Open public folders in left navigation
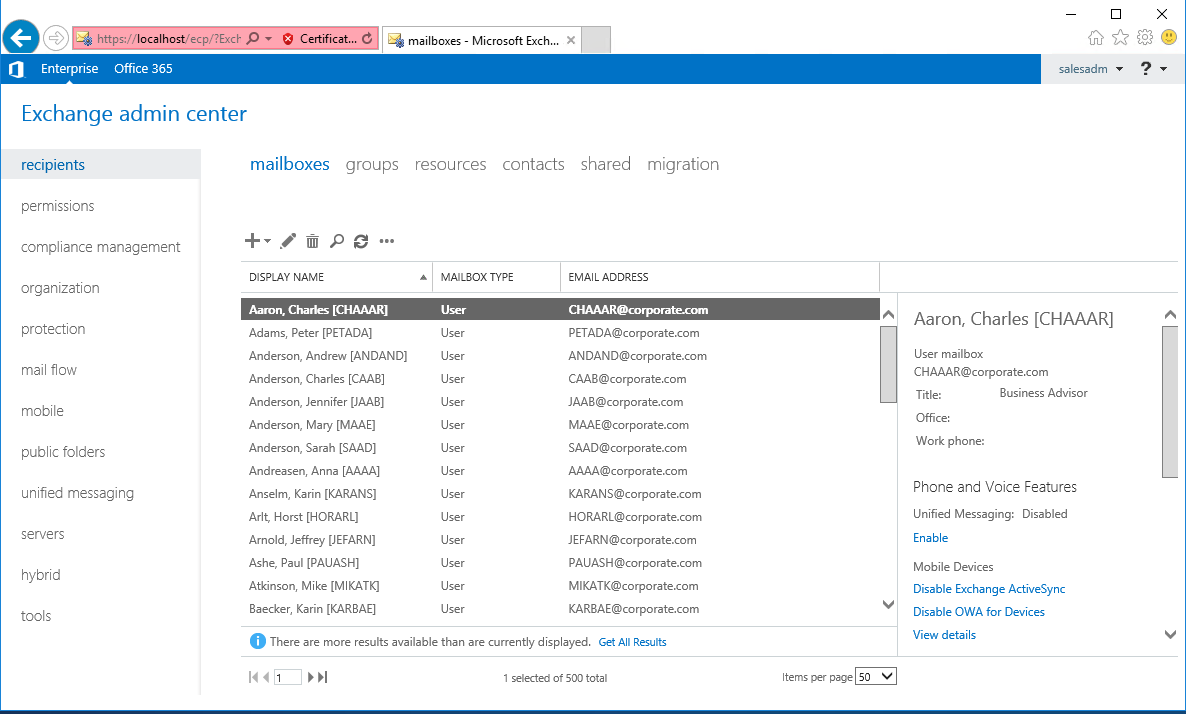1187x714 pixels. point(63,452)
